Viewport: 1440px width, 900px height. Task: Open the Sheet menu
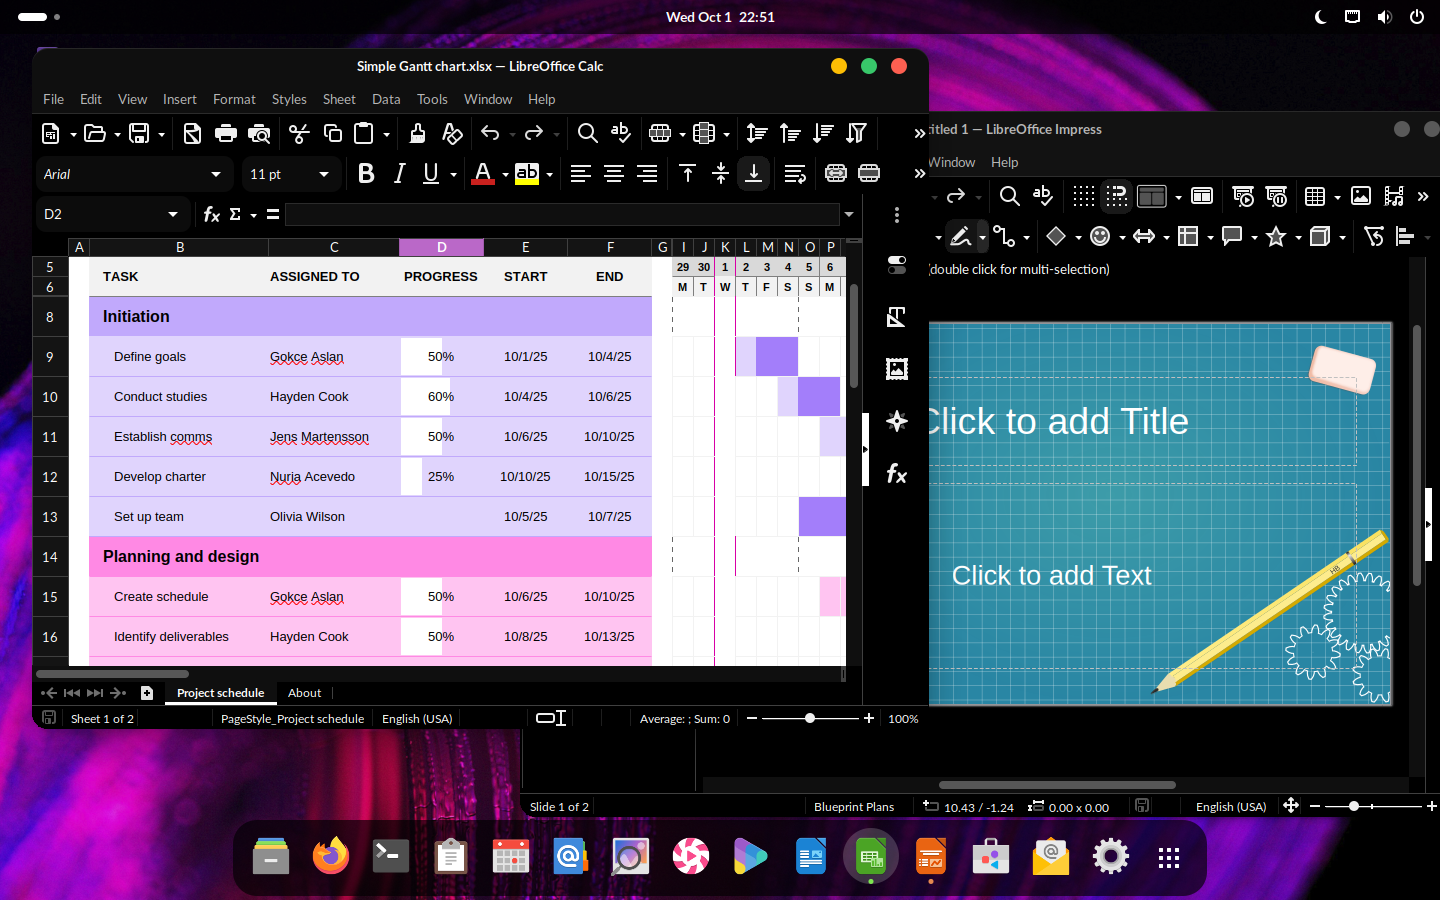338,99
